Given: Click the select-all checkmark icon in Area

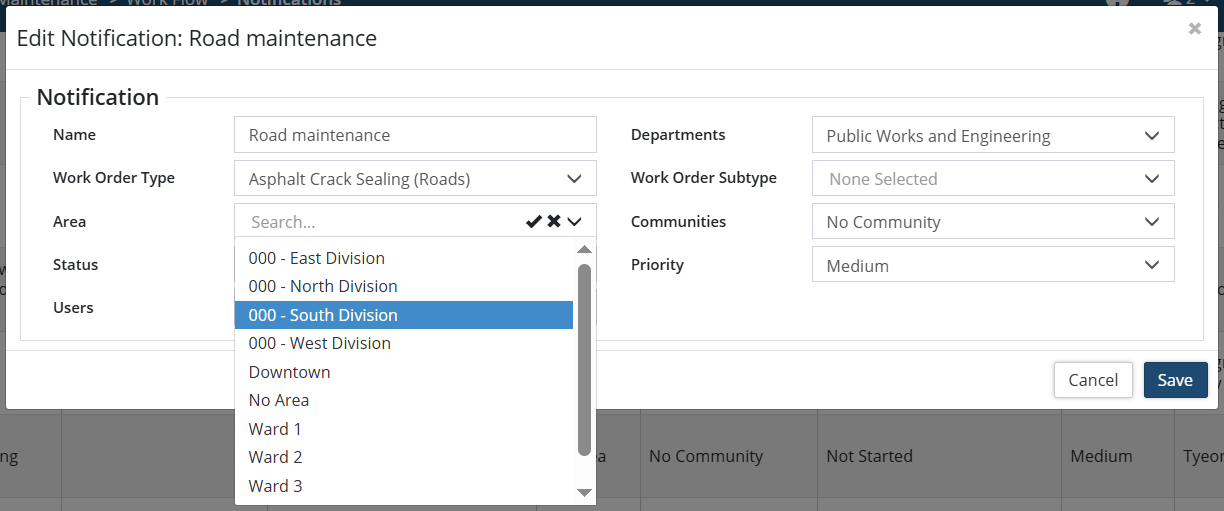Looking at the screenshot, I should pos(534,222).
